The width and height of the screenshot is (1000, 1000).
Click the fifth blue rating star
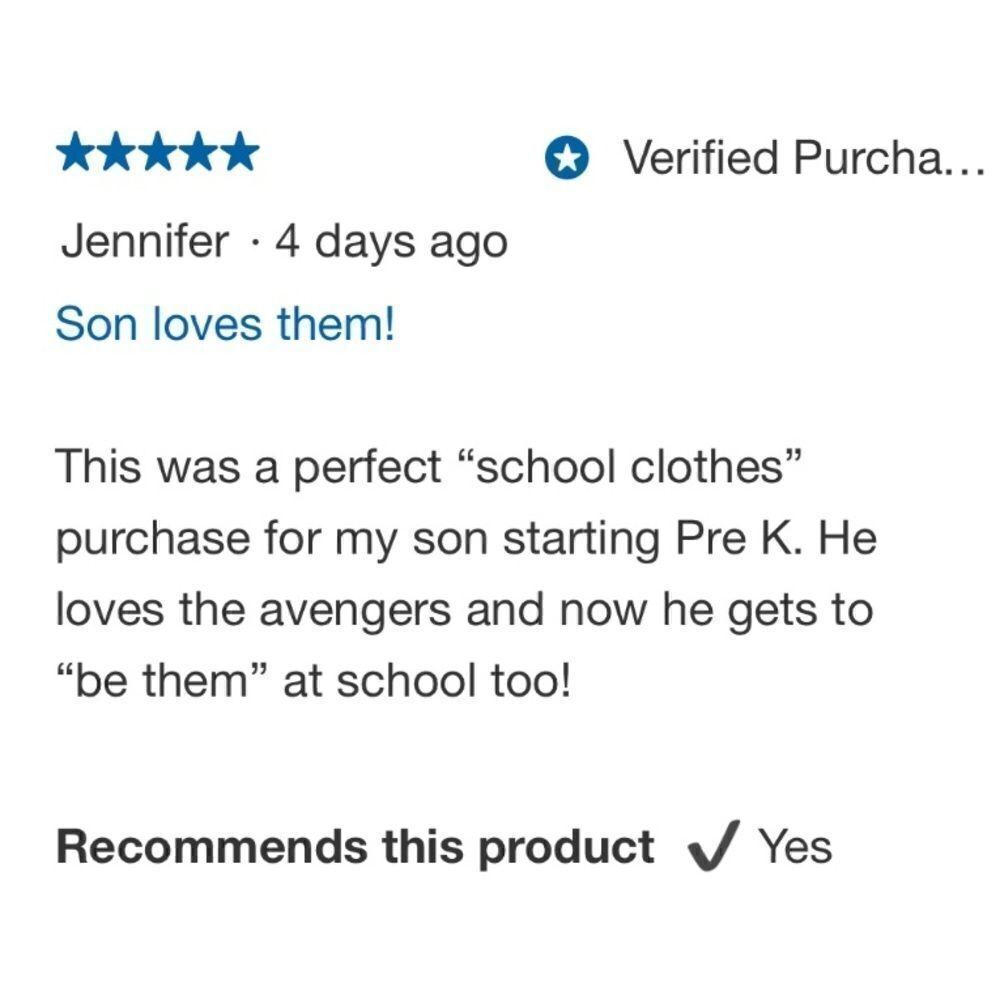pyautogui.click(x=240, y=152)
